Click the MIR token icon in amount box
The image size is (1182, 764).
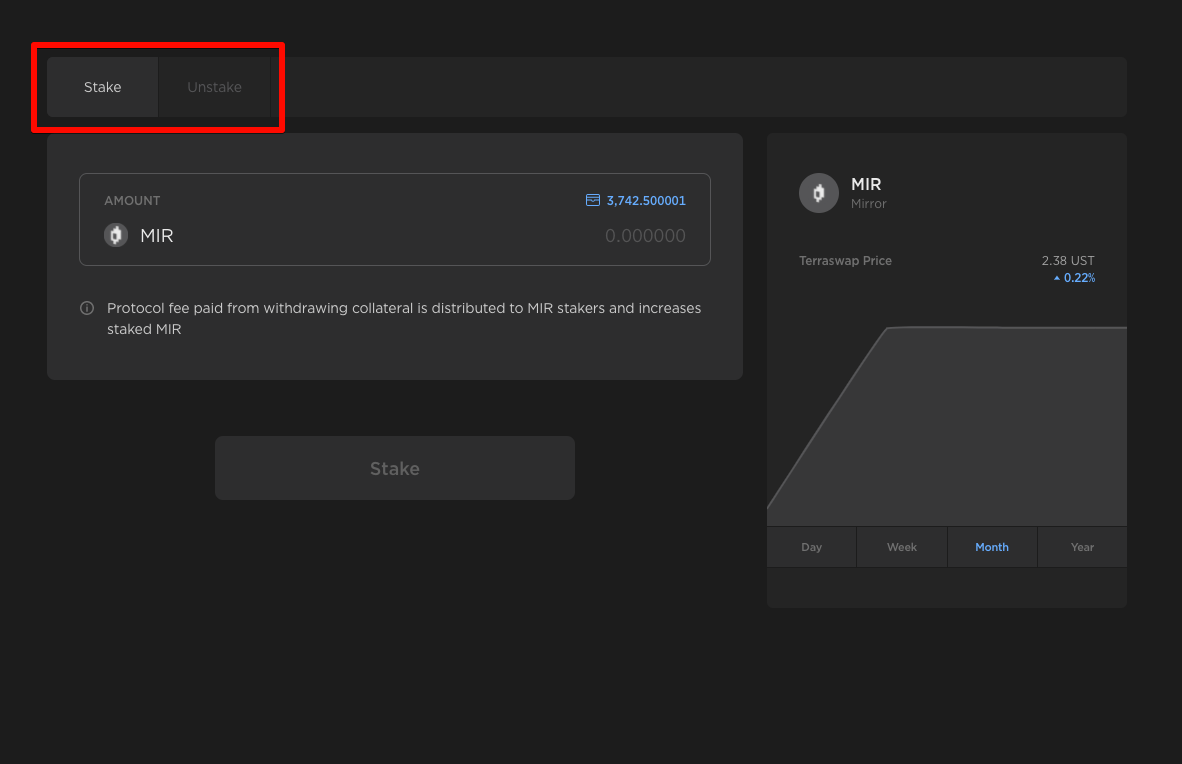(x=116, y=235)
